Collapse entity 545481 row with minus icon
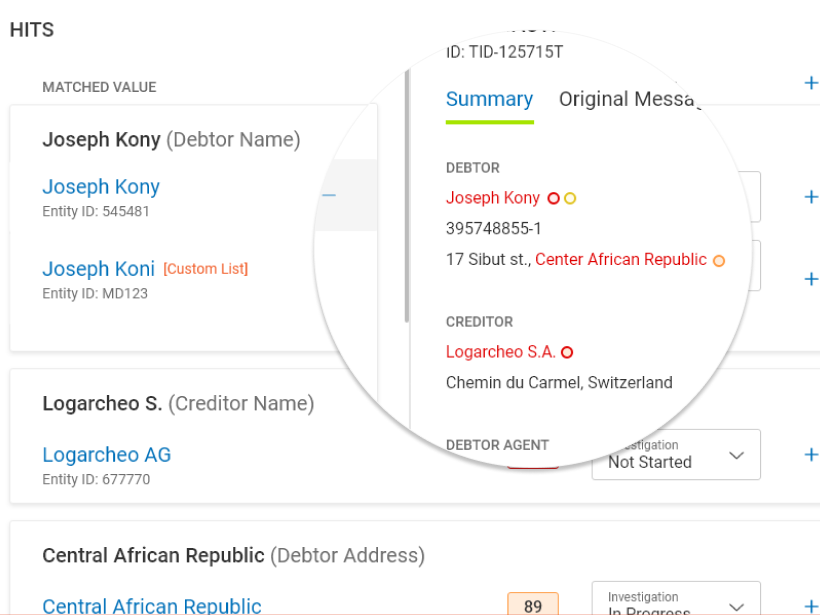Viewport: 820px width, 615px height. pos(329,195)
